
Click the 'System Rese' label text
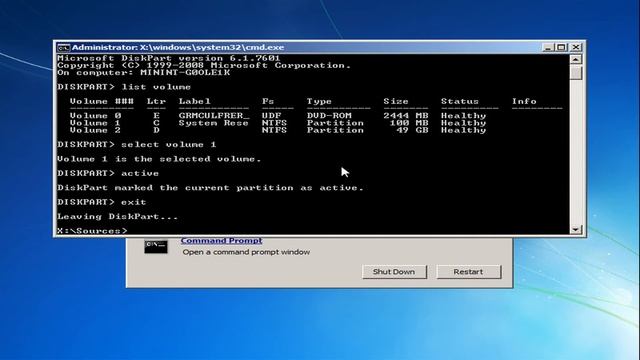pos(213,123)
